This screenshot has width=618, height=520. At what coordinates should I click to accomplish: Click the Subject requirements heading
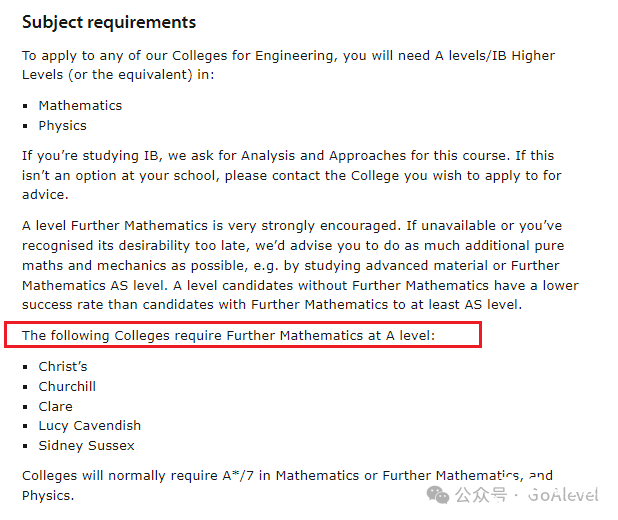tap(109, 22)
